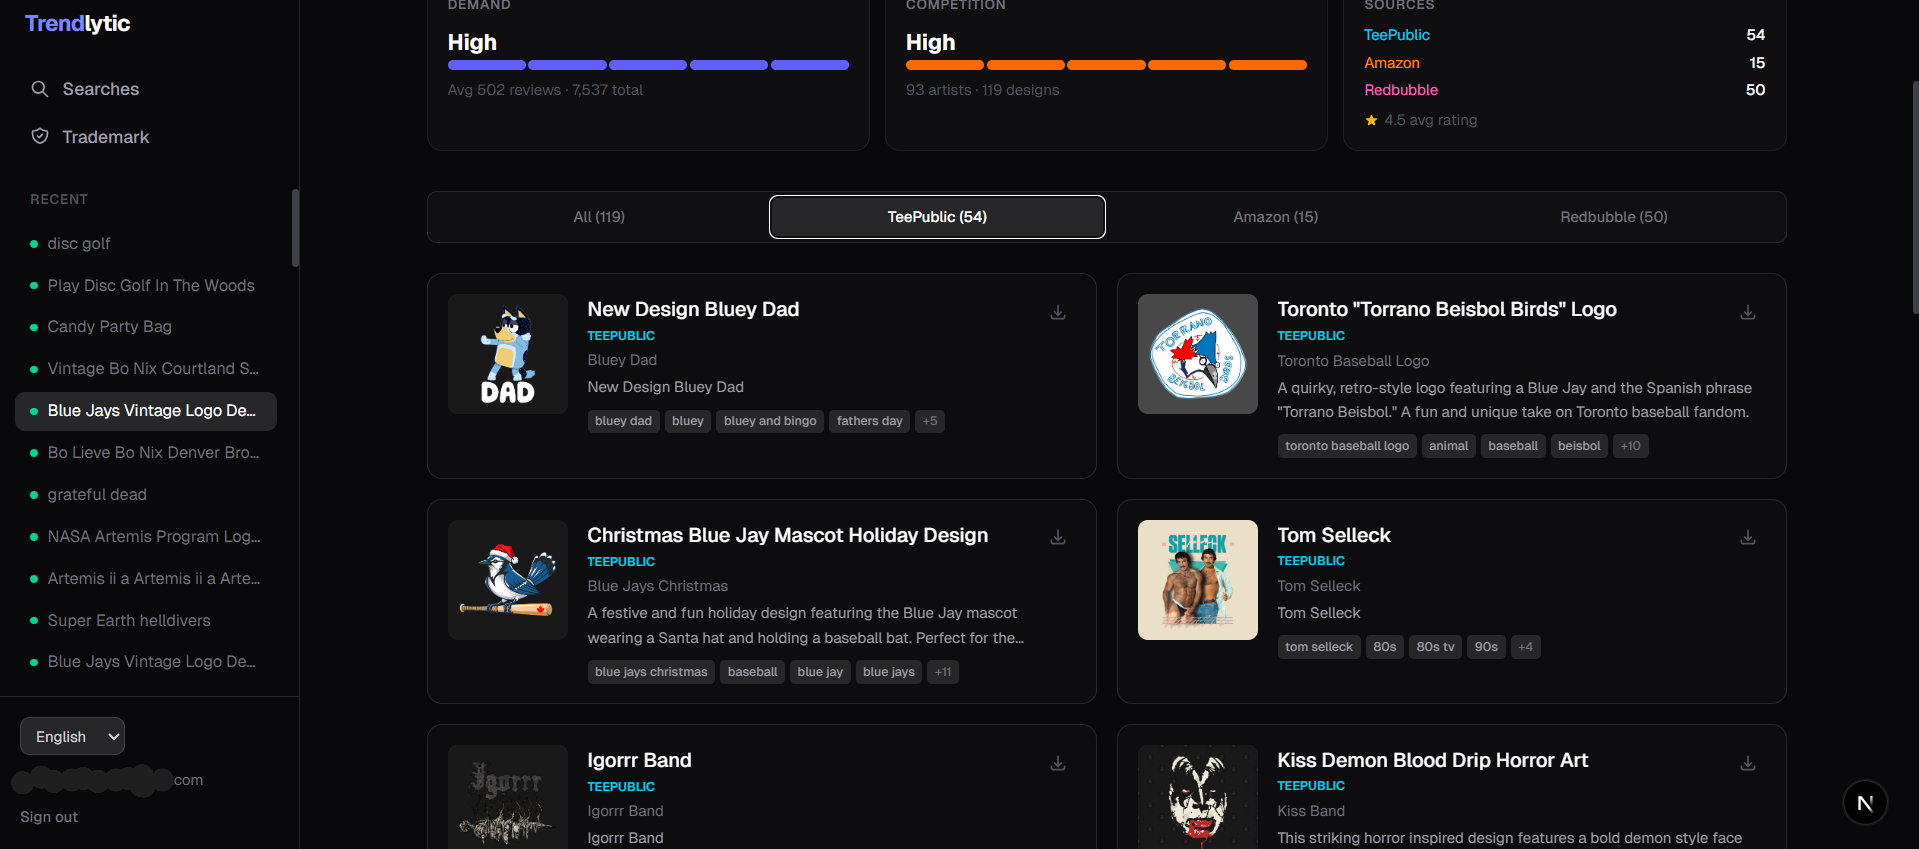Open the English language dropdown

[x=72, y=737]
